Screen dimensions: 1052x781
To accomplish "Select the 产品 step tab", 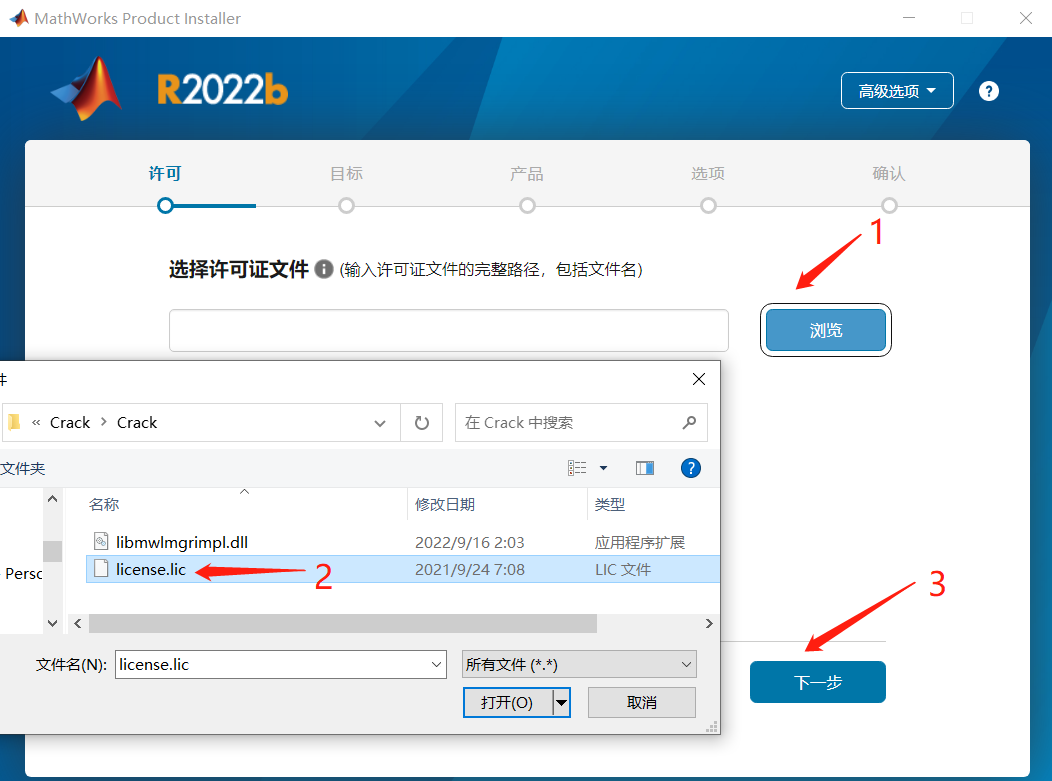I will click(527, 174).
